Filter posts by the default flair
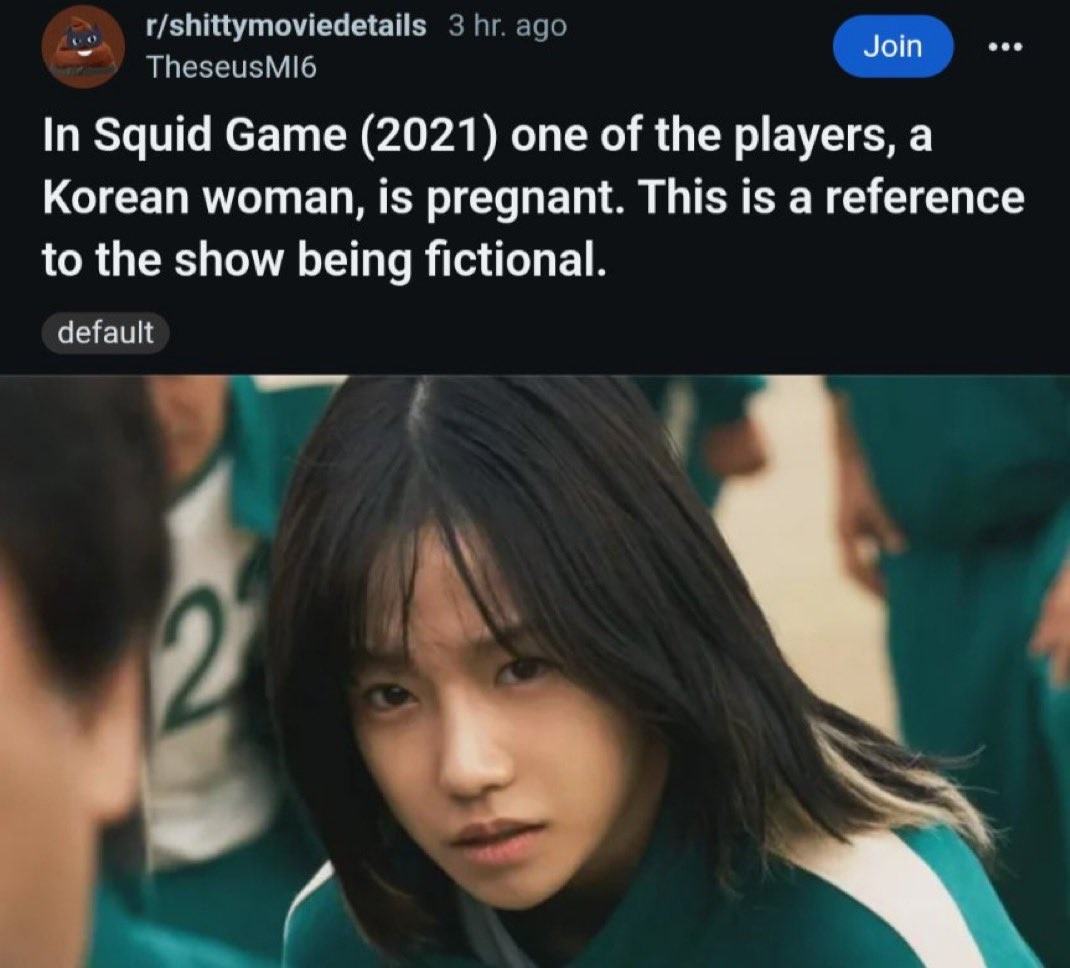 105,333
